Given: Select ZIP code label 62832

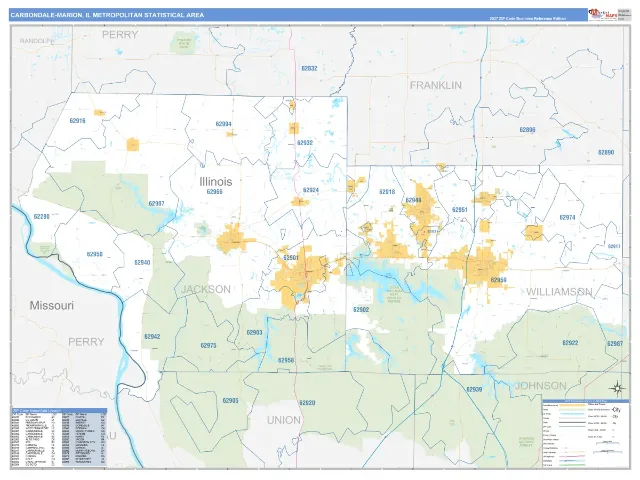Looking at the screenshot, I should coord(309,69).
